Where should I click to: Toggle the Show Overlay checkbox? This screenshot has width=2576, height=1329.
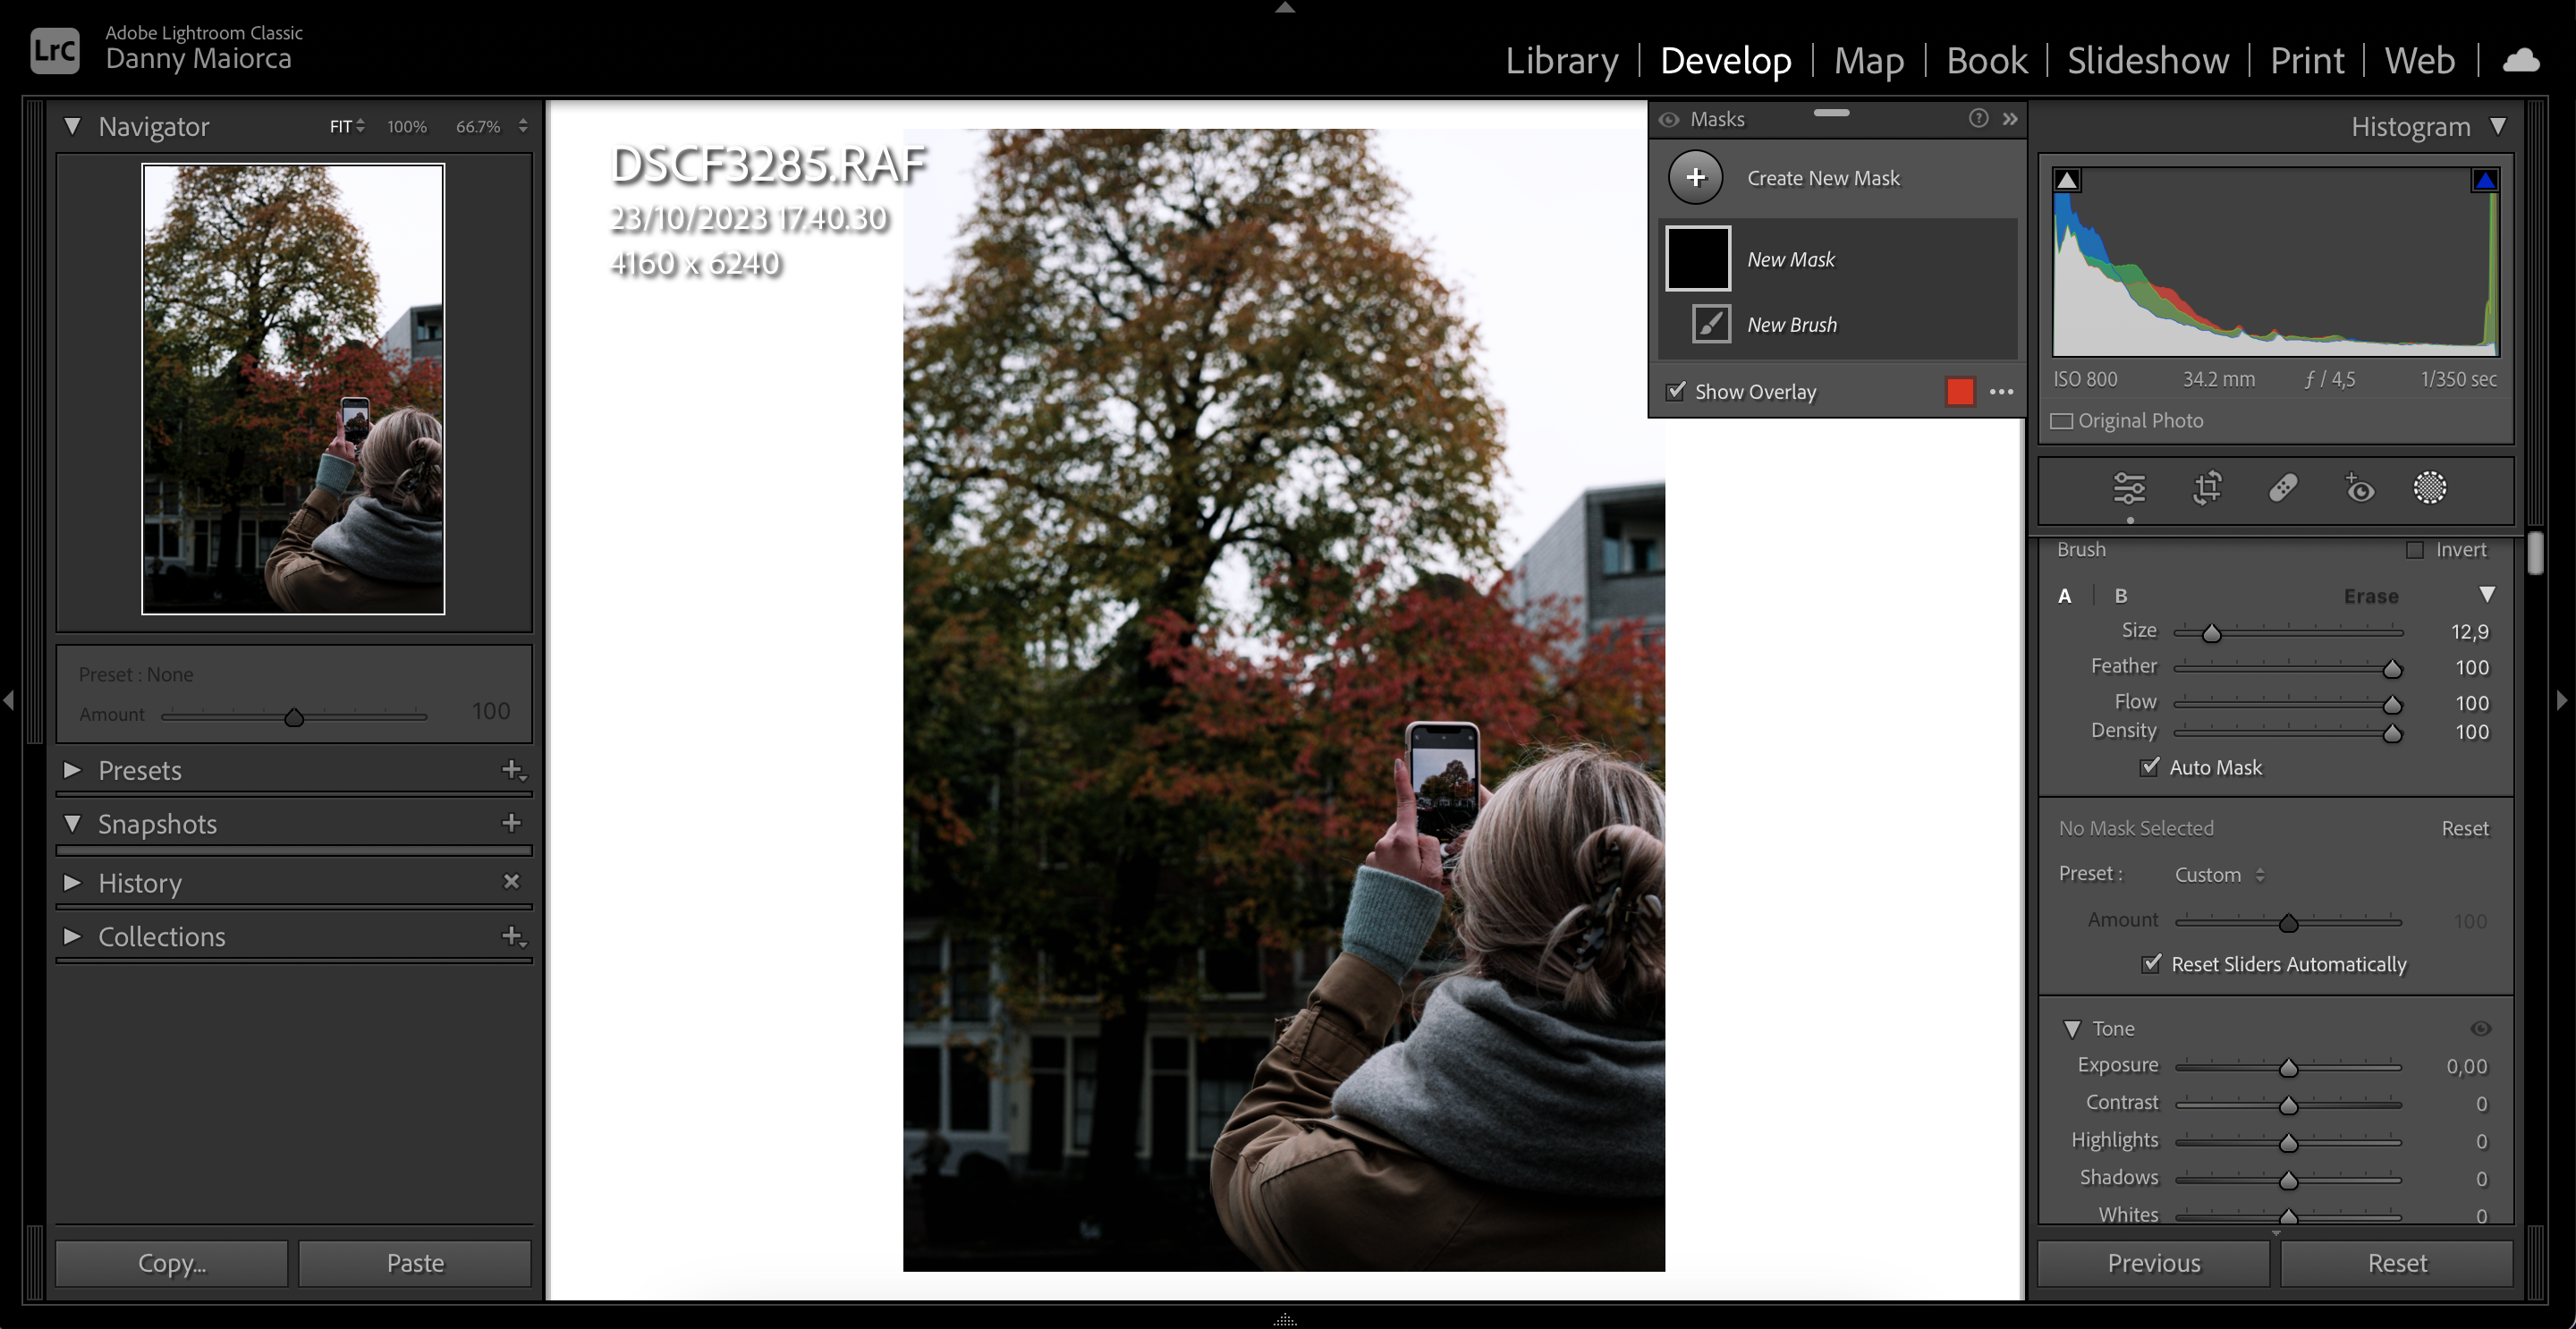1677,392
